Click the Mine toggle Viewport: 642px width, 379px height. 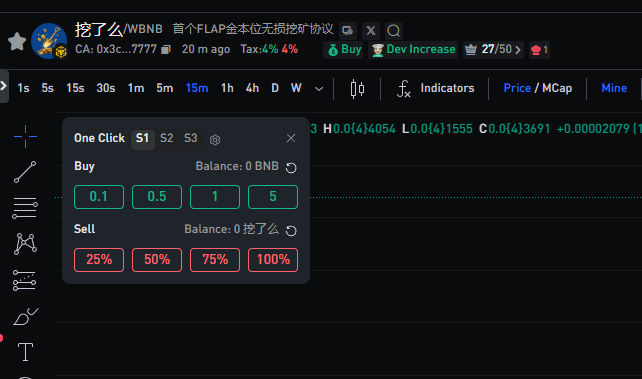[614, 88]
